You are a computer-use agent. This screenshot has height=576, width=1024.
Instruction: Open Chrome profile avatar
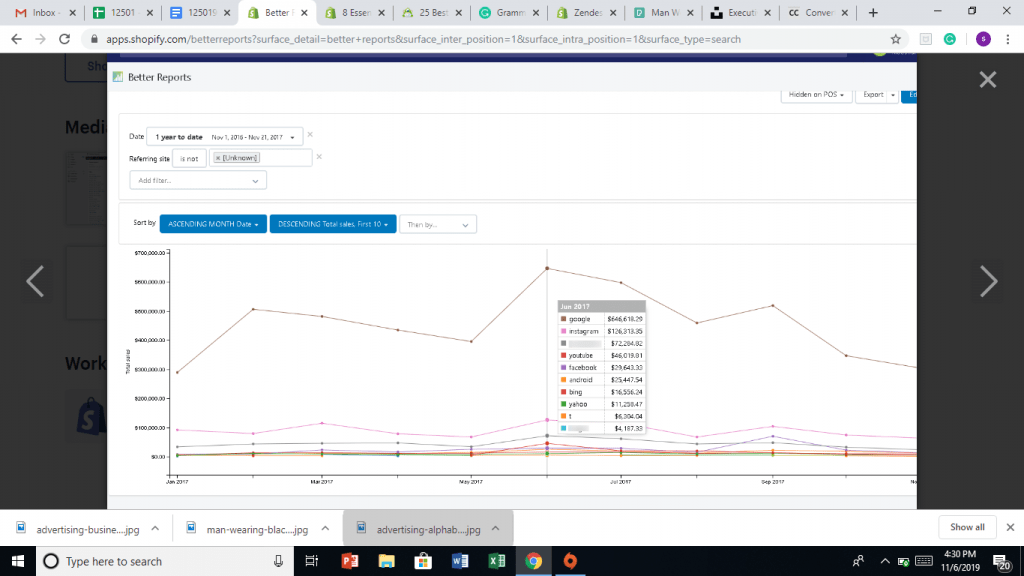(x=983, y=39)
